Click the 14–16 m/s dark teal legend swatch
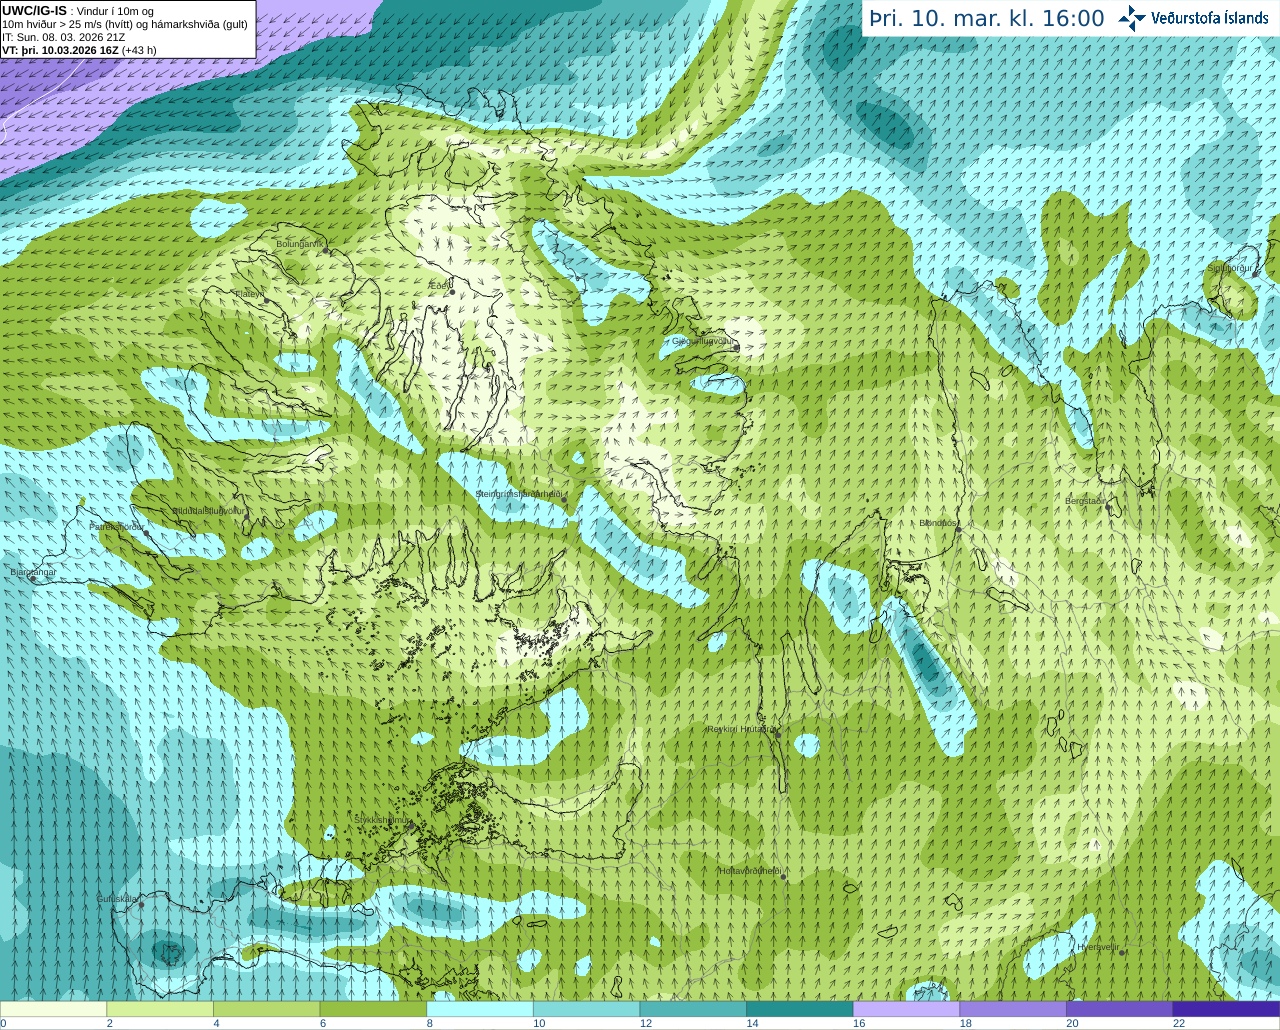Screen dimensions: 1280x1030 point(800,1009)
